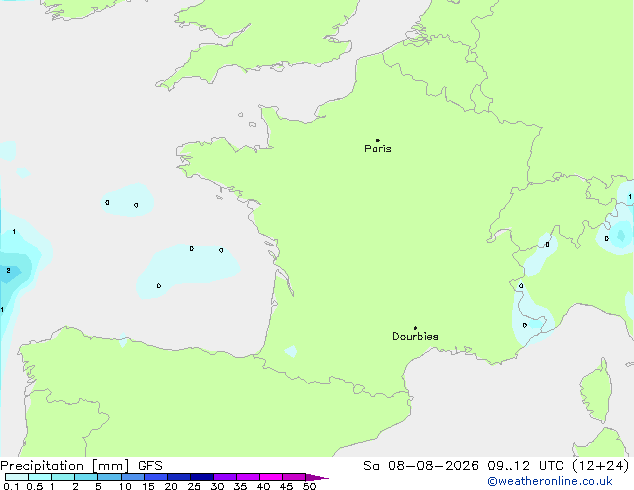This screenshot has height=490, width=634.
Task: Click the legend value '10'
Action: point(125,486)
